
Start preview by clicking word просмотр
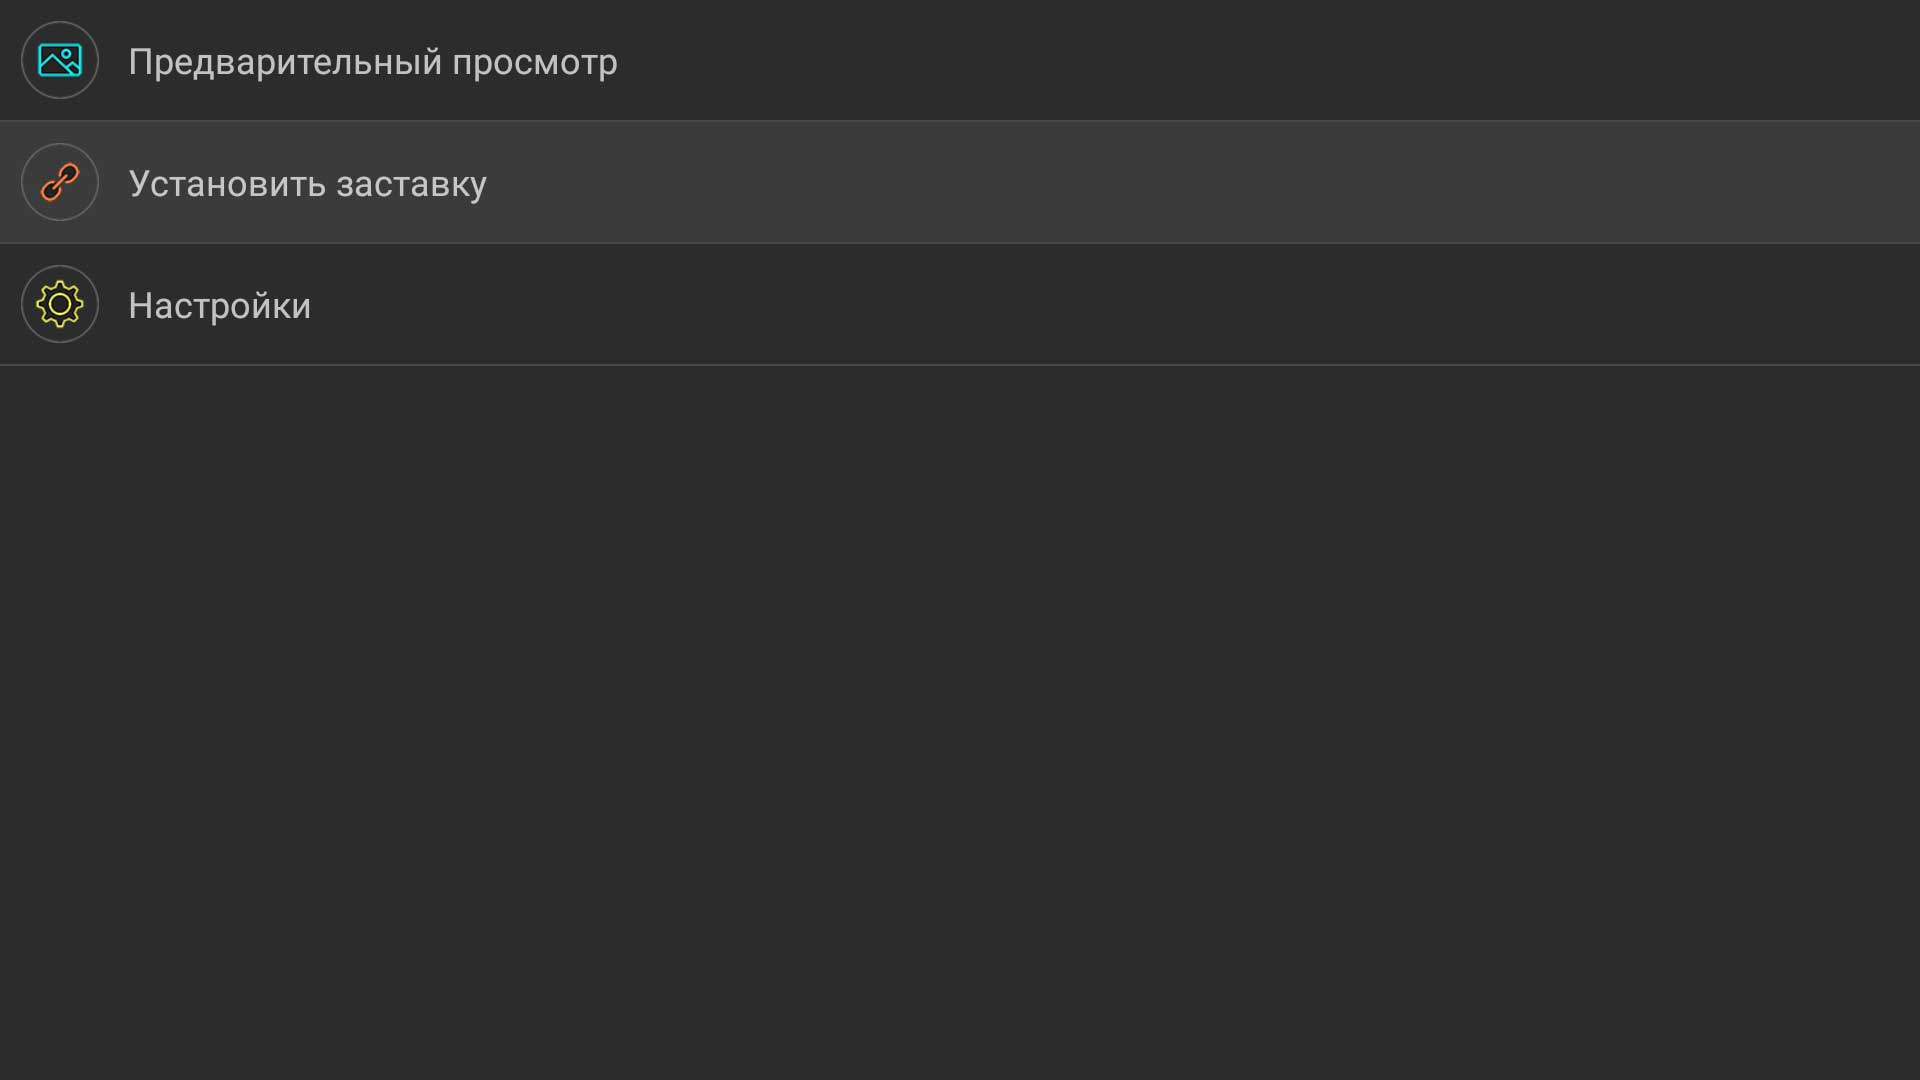click(535, 64)
